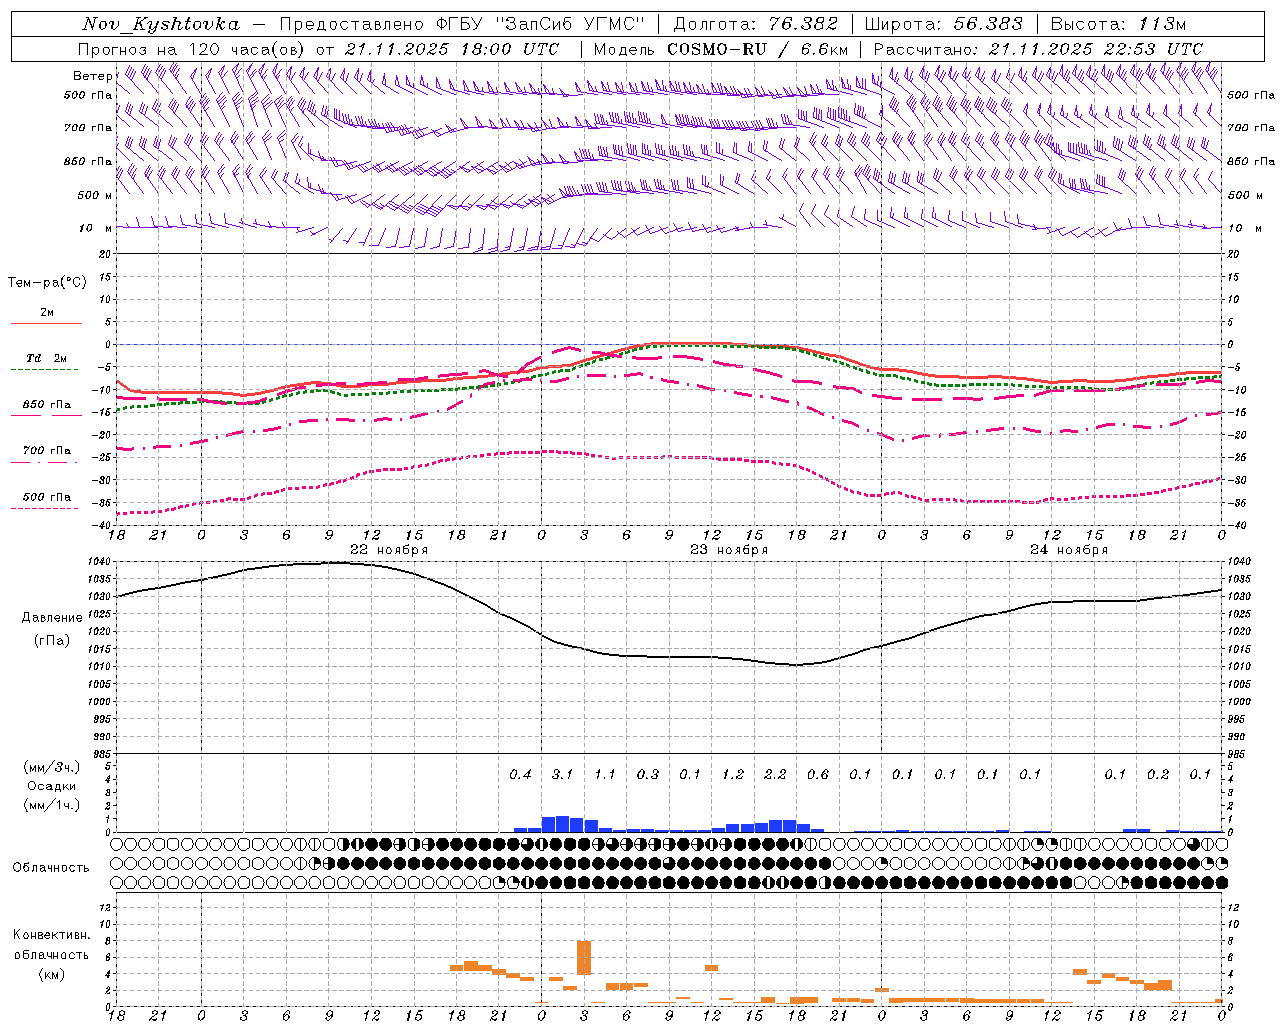Click the tallest blue hourly precipitation bar
Viewport: 1280px width, 1024px height.
(563, 824)
